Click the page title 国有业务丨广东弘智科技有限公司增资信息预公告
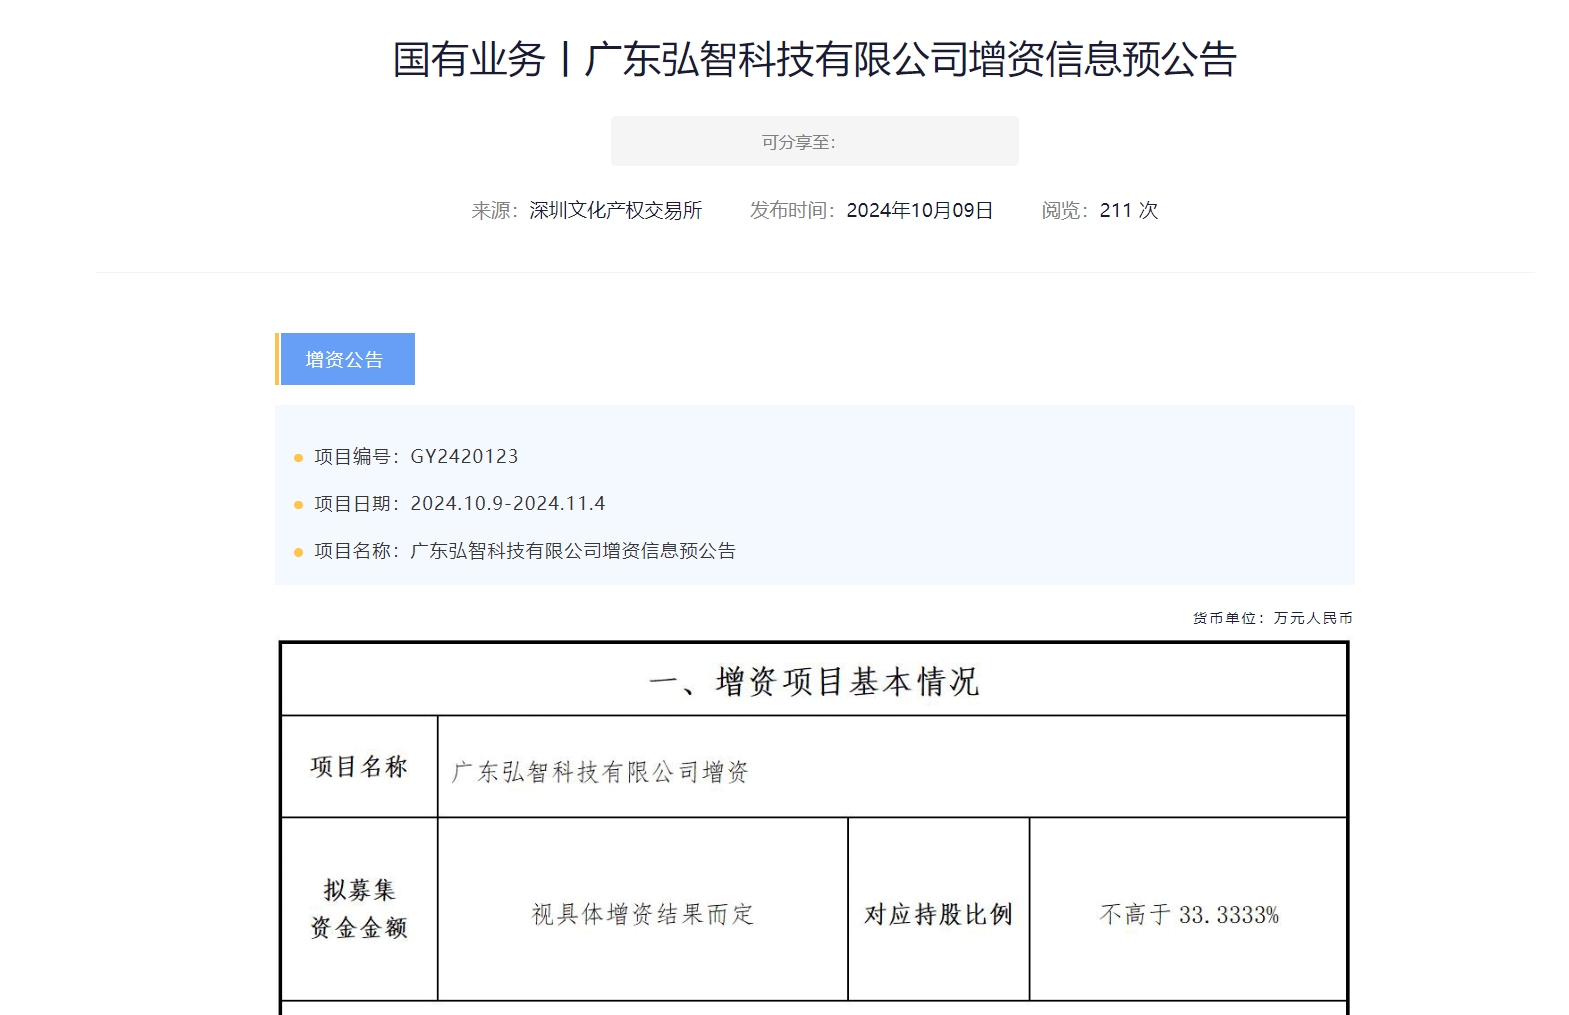Image resolution: width=1569 pixels, height=1015 pixels. (x=815, y=60)
